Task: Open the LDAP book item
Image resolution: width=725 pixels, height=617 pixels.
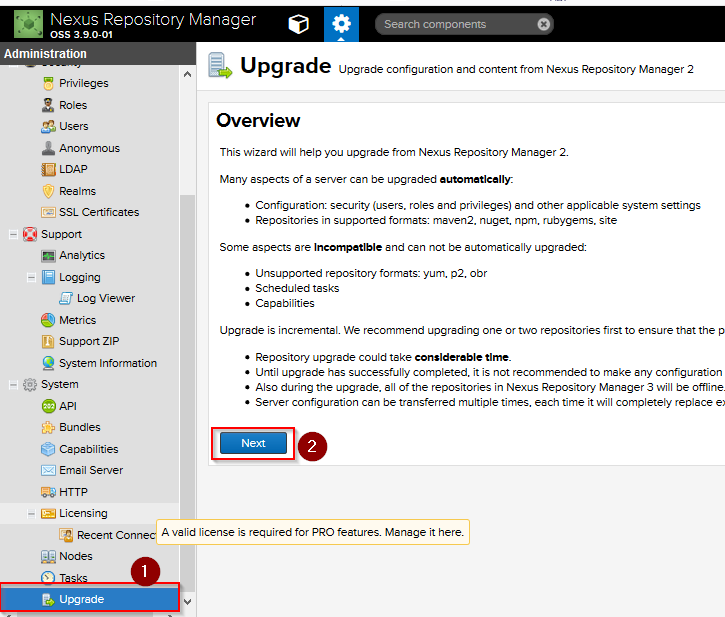Action: [x=74, y=169]
